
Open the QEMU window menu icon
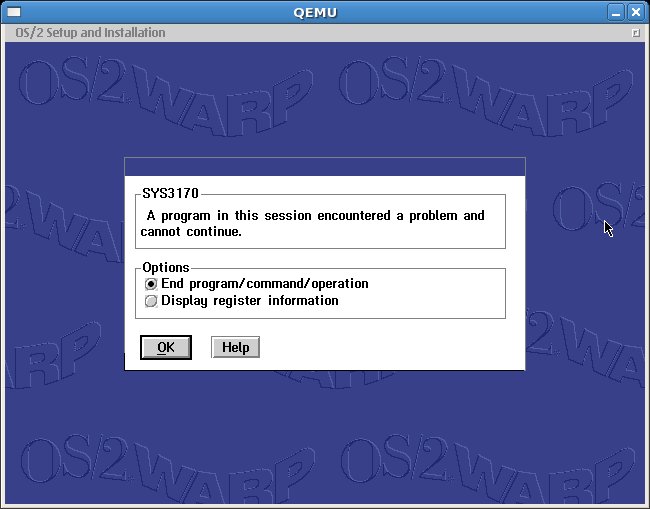pos(14,12)
